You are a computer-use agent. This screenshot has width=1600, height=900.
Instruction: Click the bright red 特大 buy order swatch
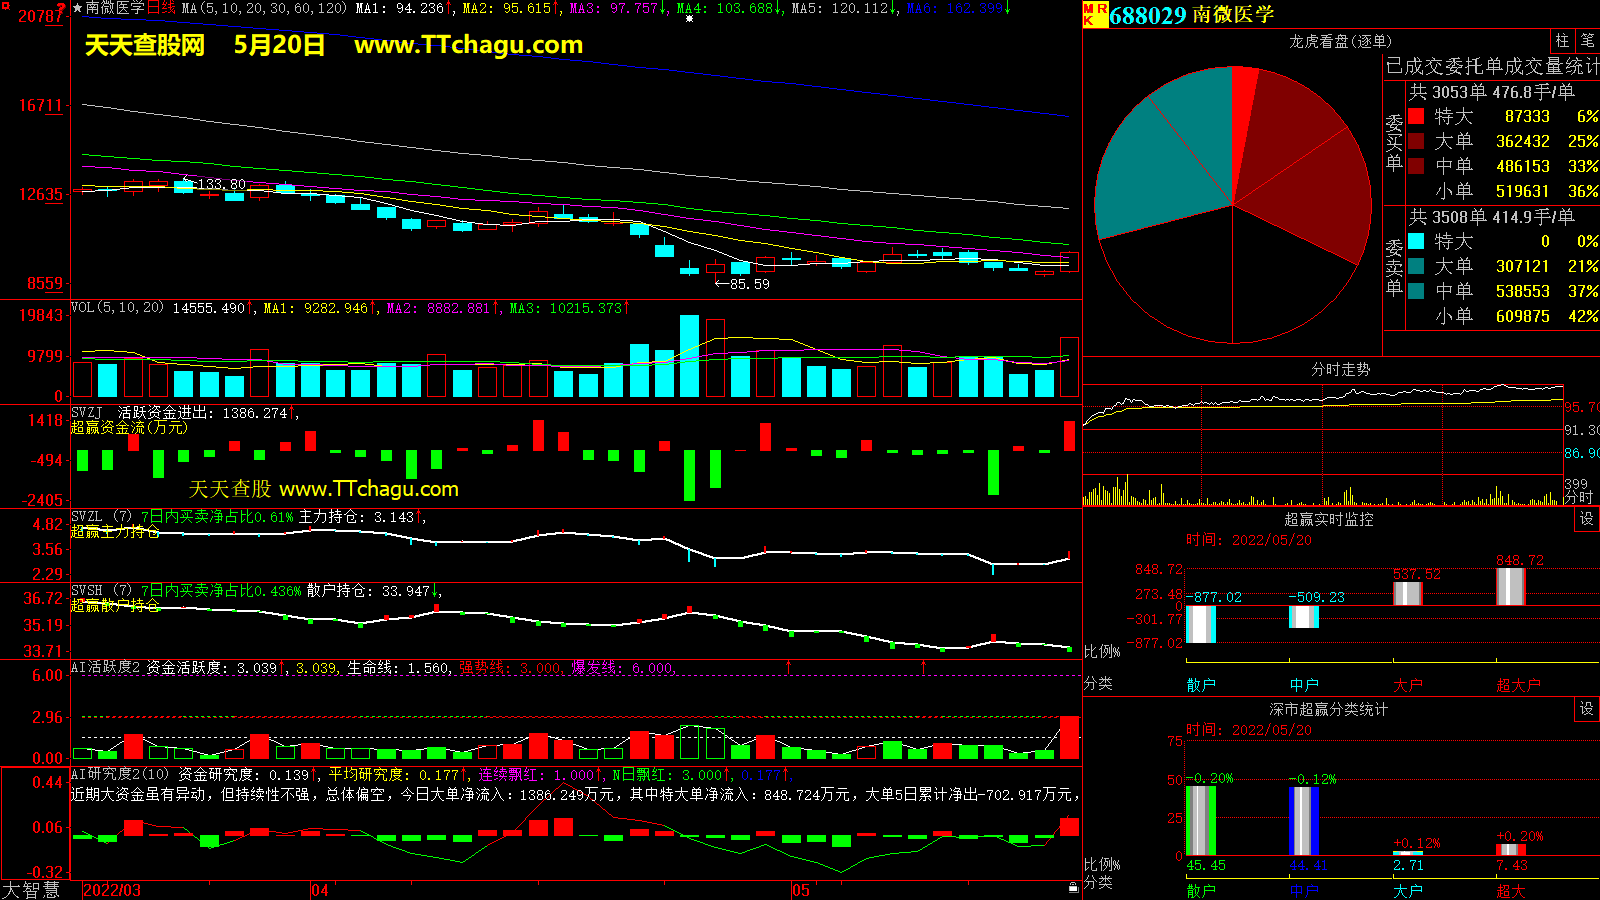[x=1416, y=116]
